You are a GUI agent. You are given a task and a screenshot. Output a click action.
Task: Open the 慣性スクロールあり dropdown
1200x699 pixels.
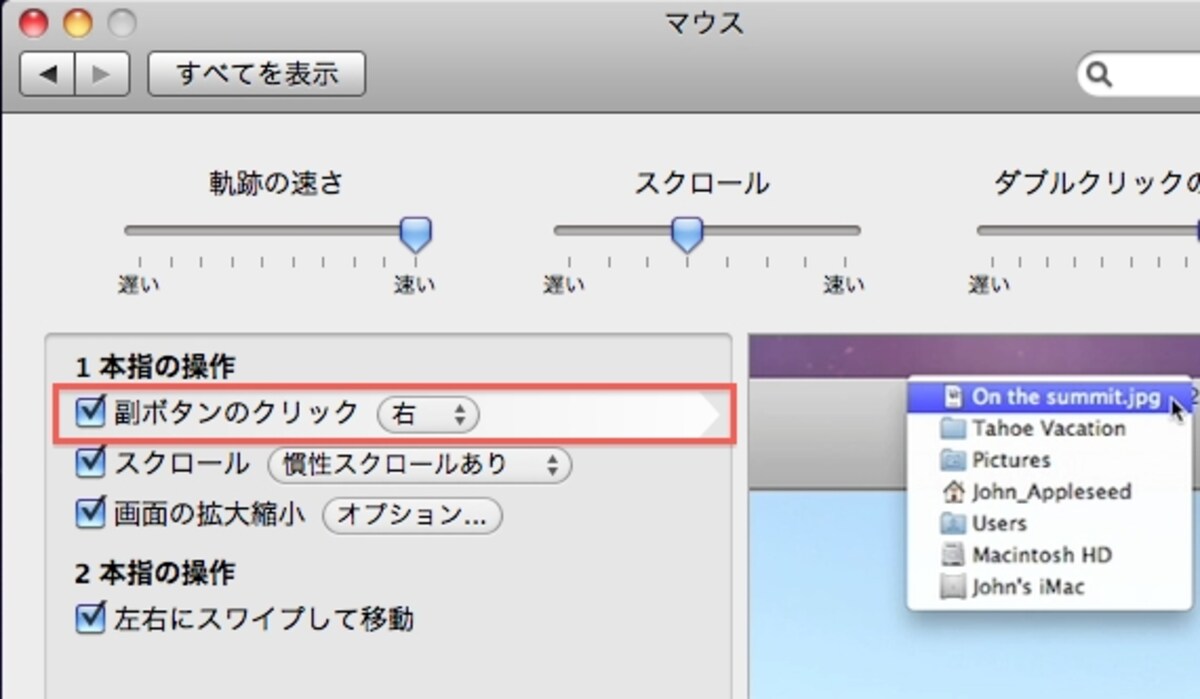420,465
